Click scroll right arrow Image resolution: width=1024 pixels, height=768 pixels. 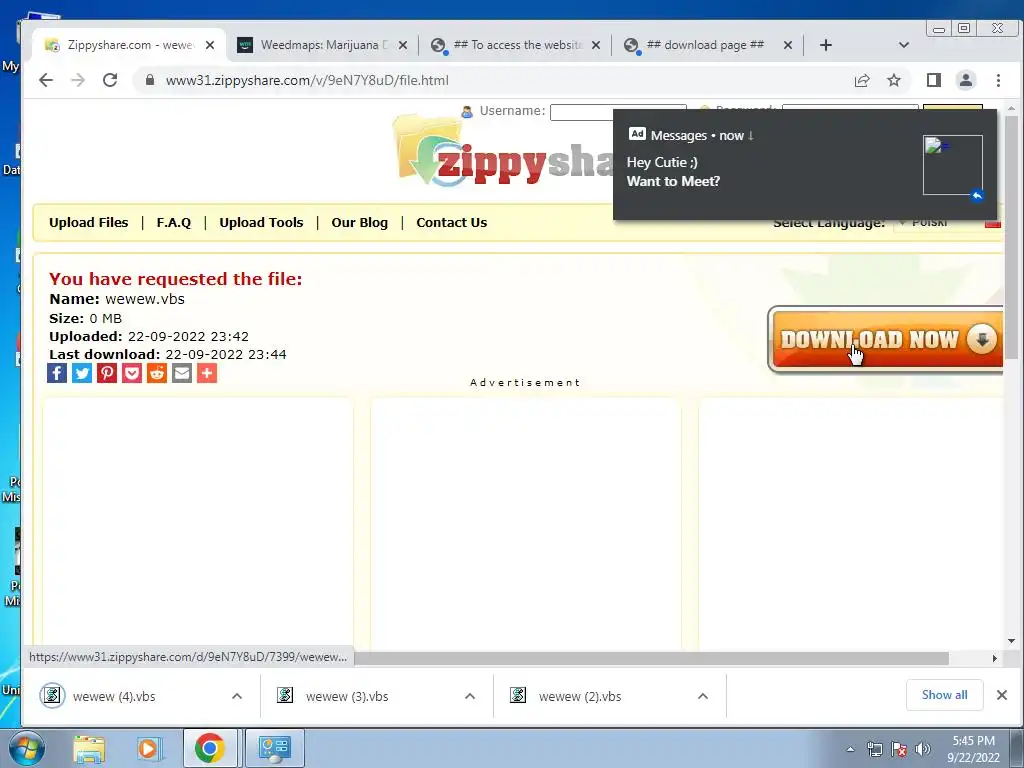point(995,658)
